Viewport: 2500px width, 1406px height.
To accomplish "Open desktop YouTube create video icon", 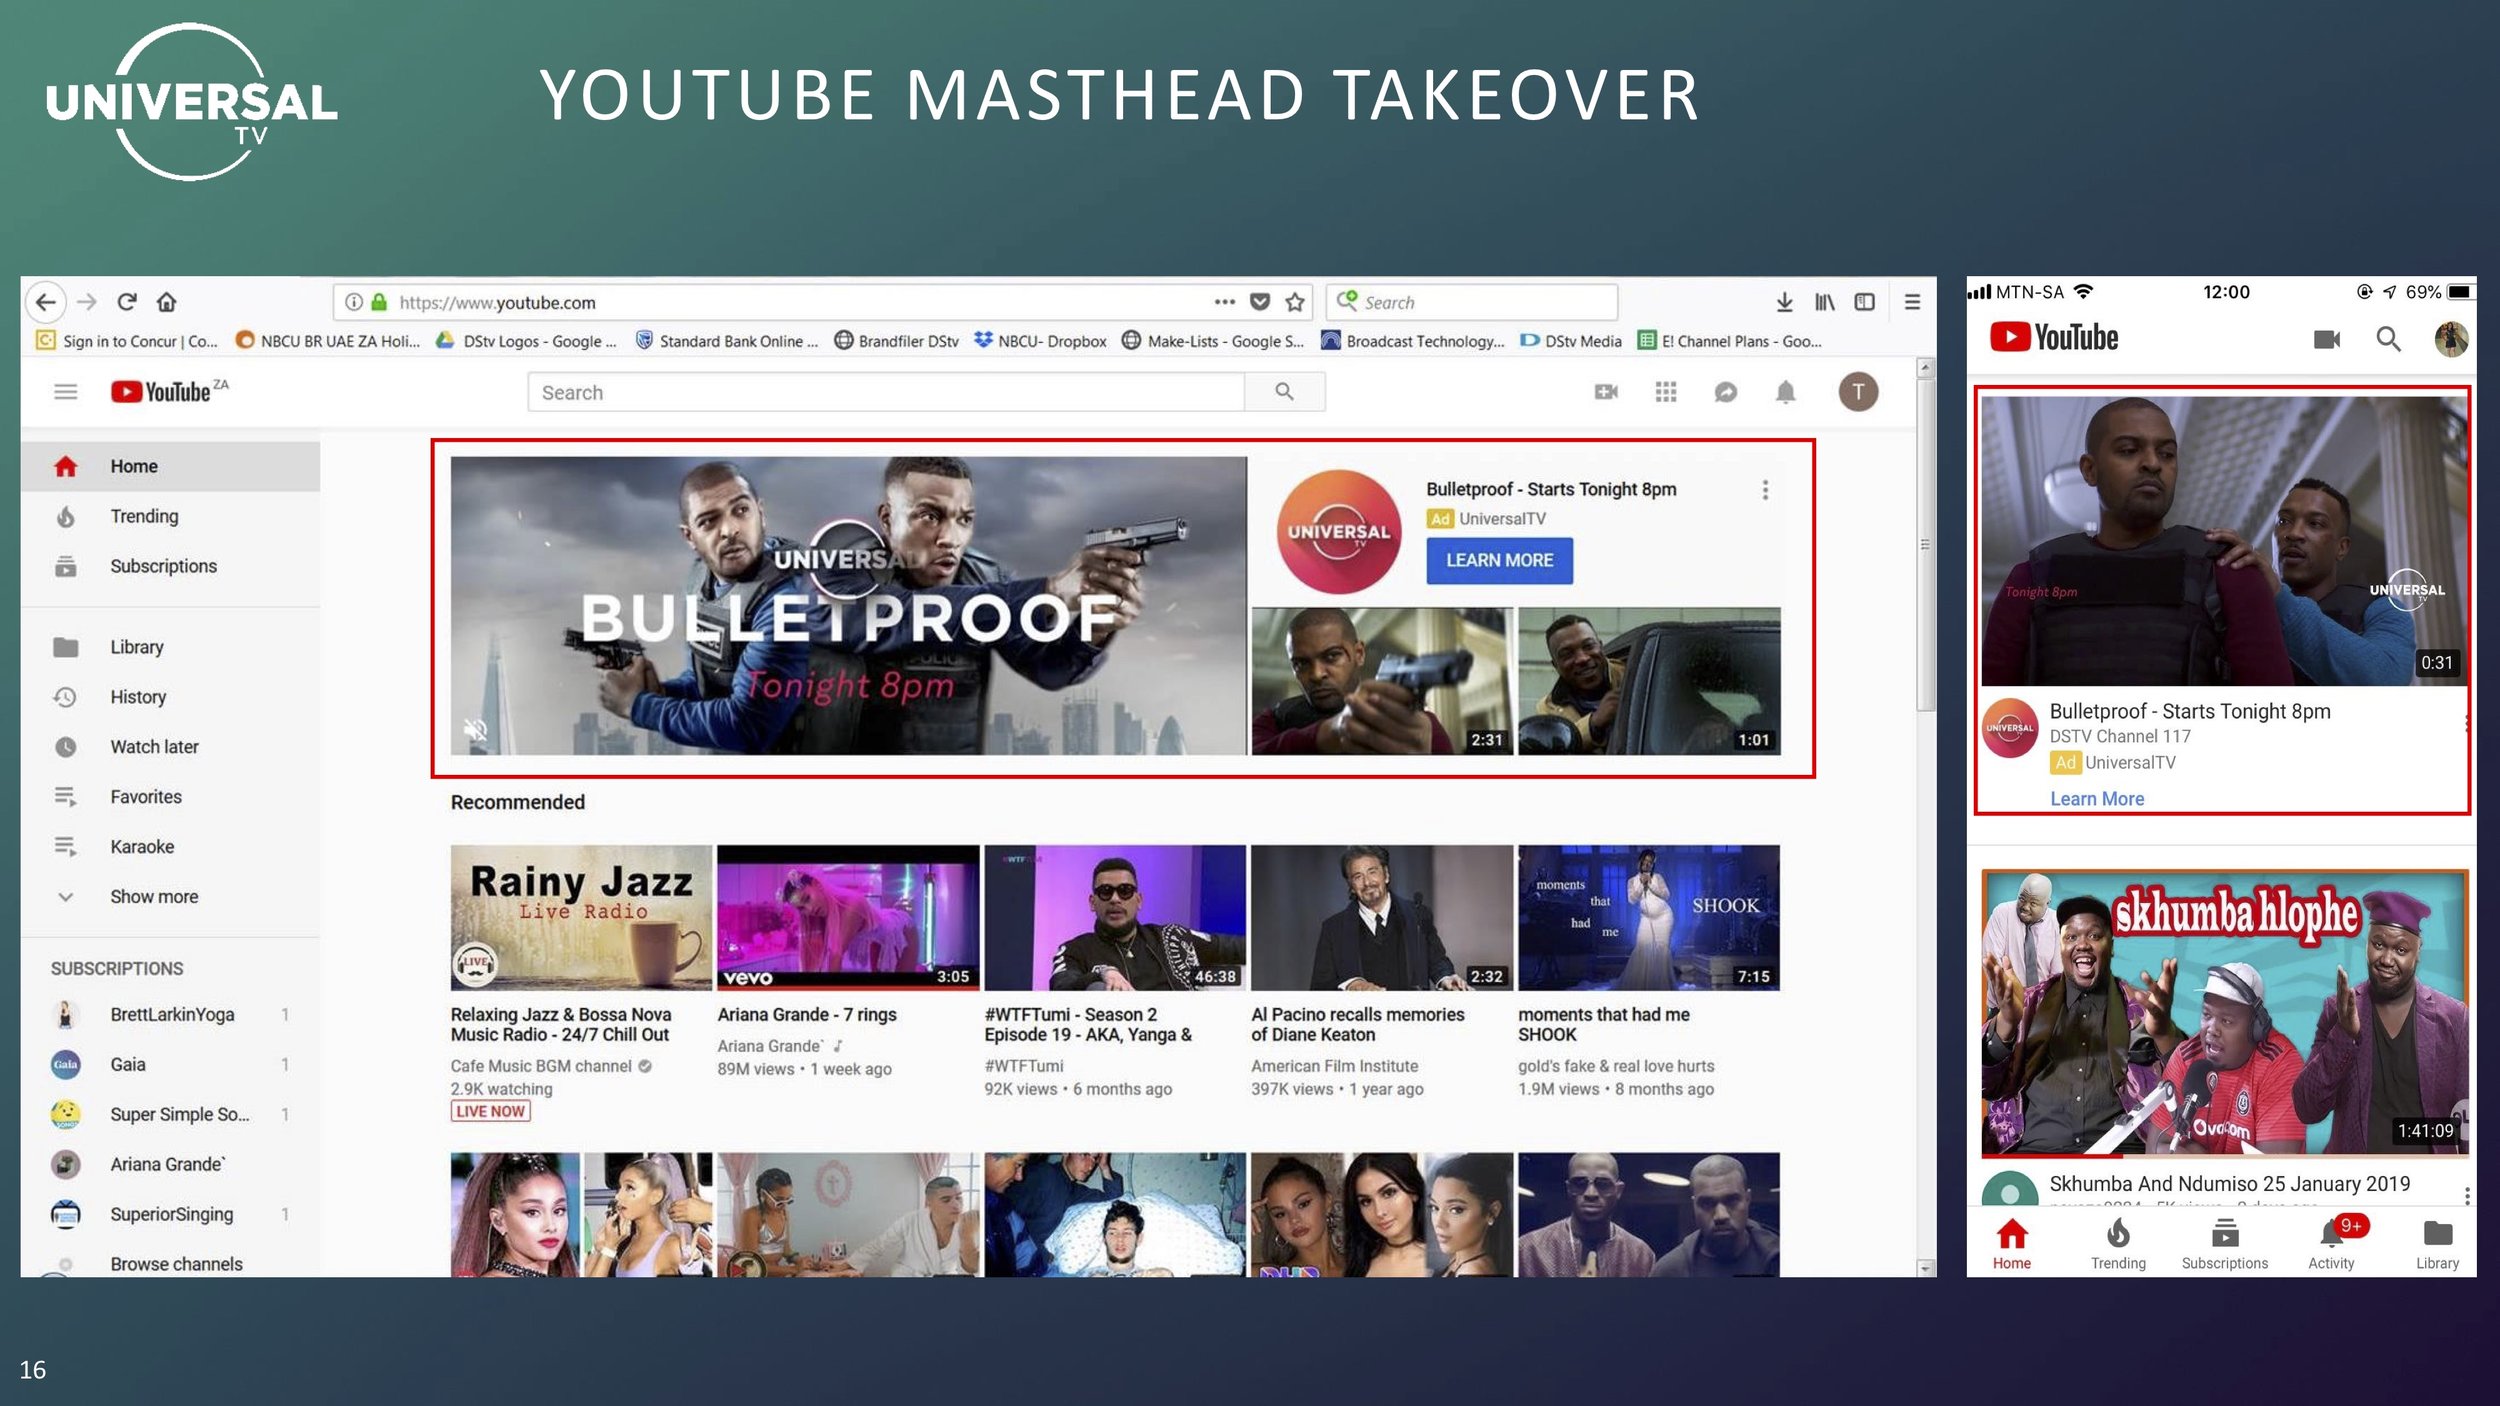I will [x=1606, y=392].
